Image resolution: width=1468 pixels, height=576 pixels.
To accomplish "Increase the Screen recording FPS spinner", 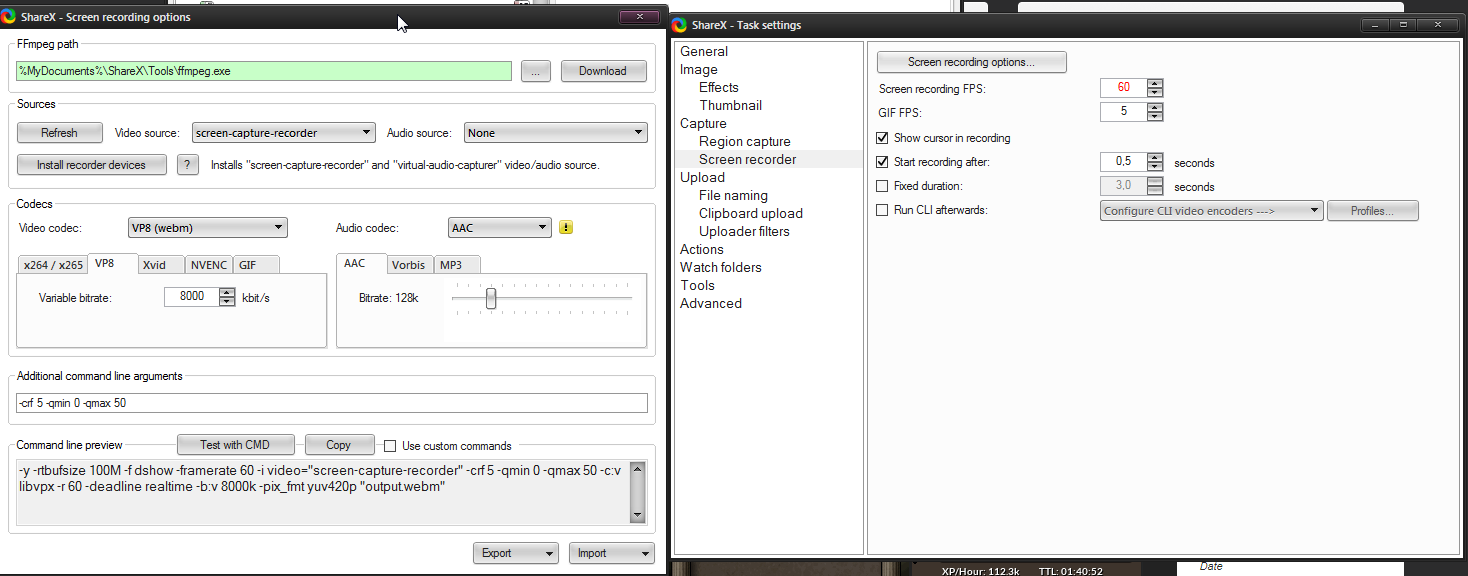I will click(1155, 83).
